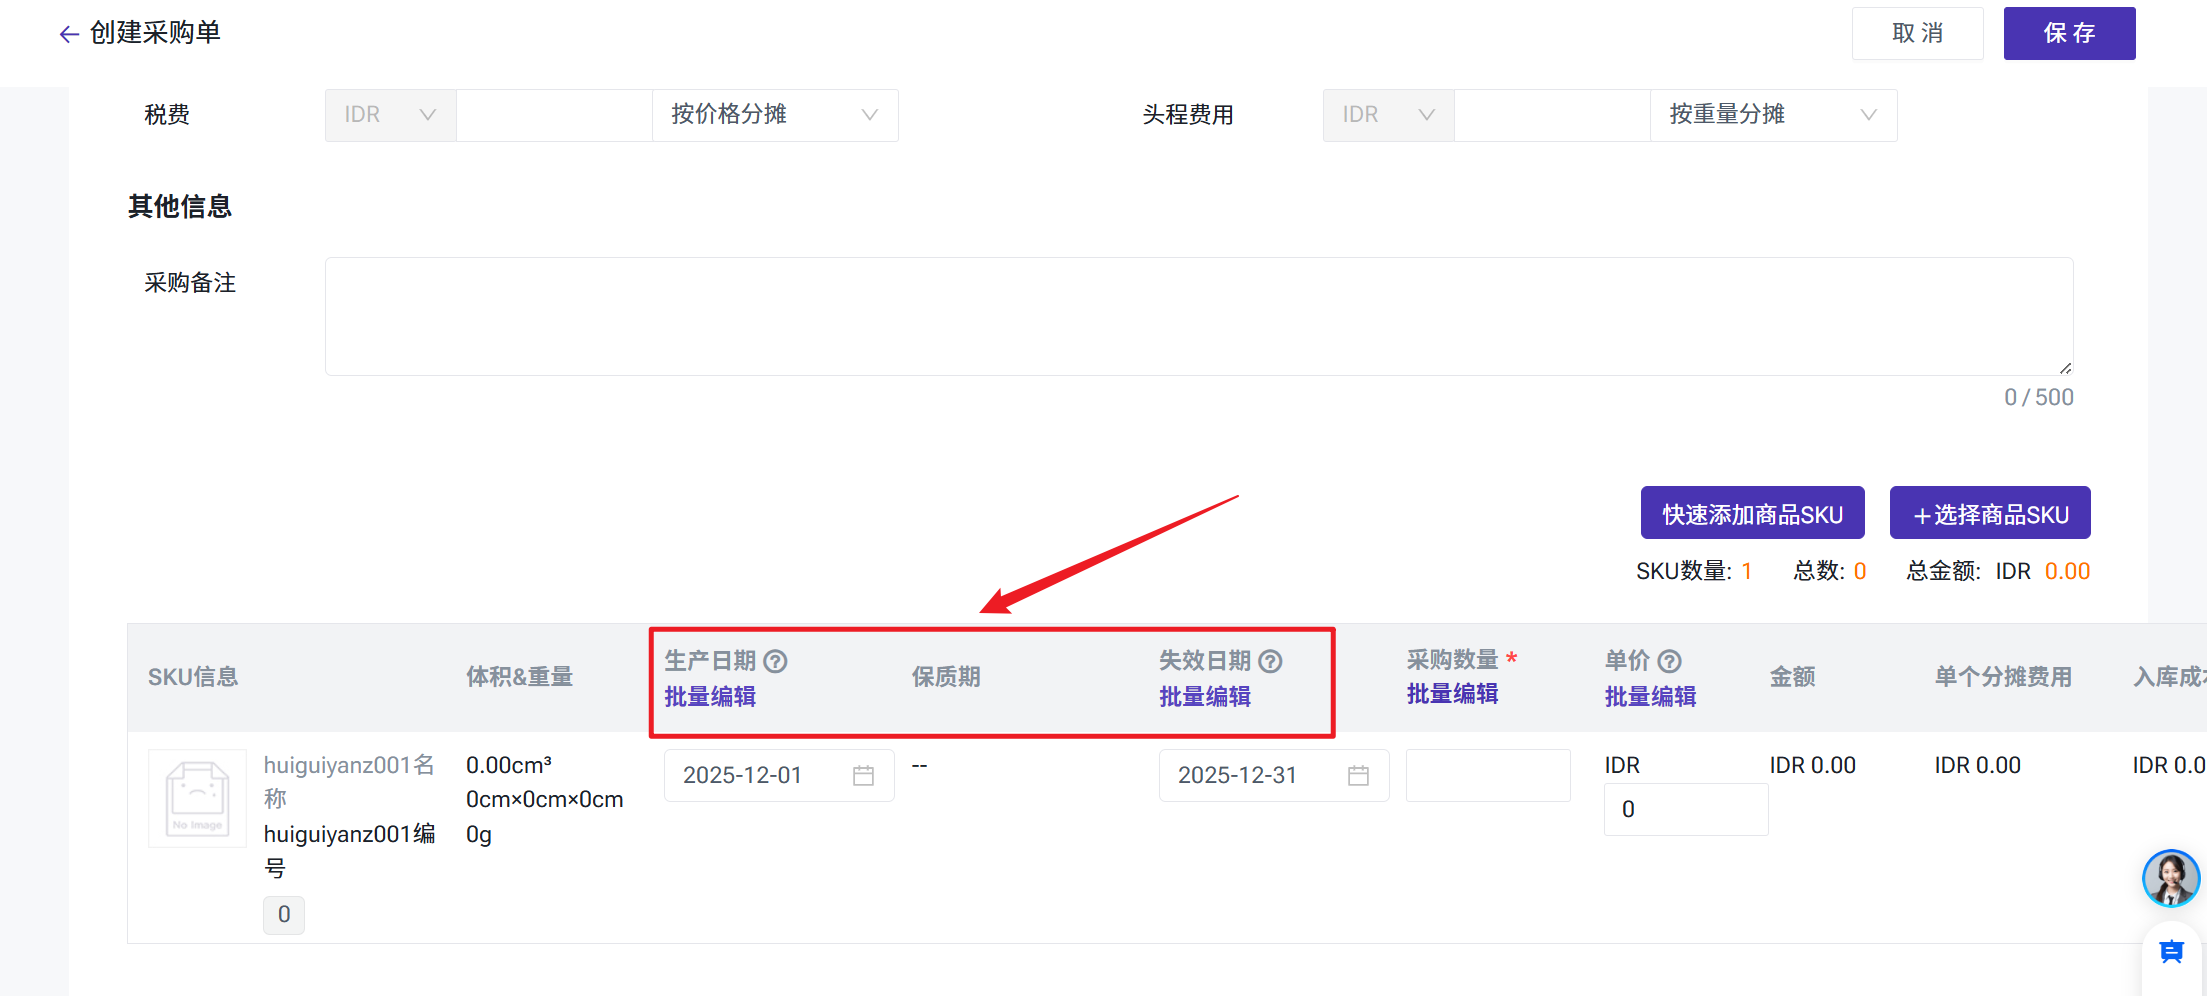Open the 头程费用 currency IDR dropdown

click(1388, 115)
